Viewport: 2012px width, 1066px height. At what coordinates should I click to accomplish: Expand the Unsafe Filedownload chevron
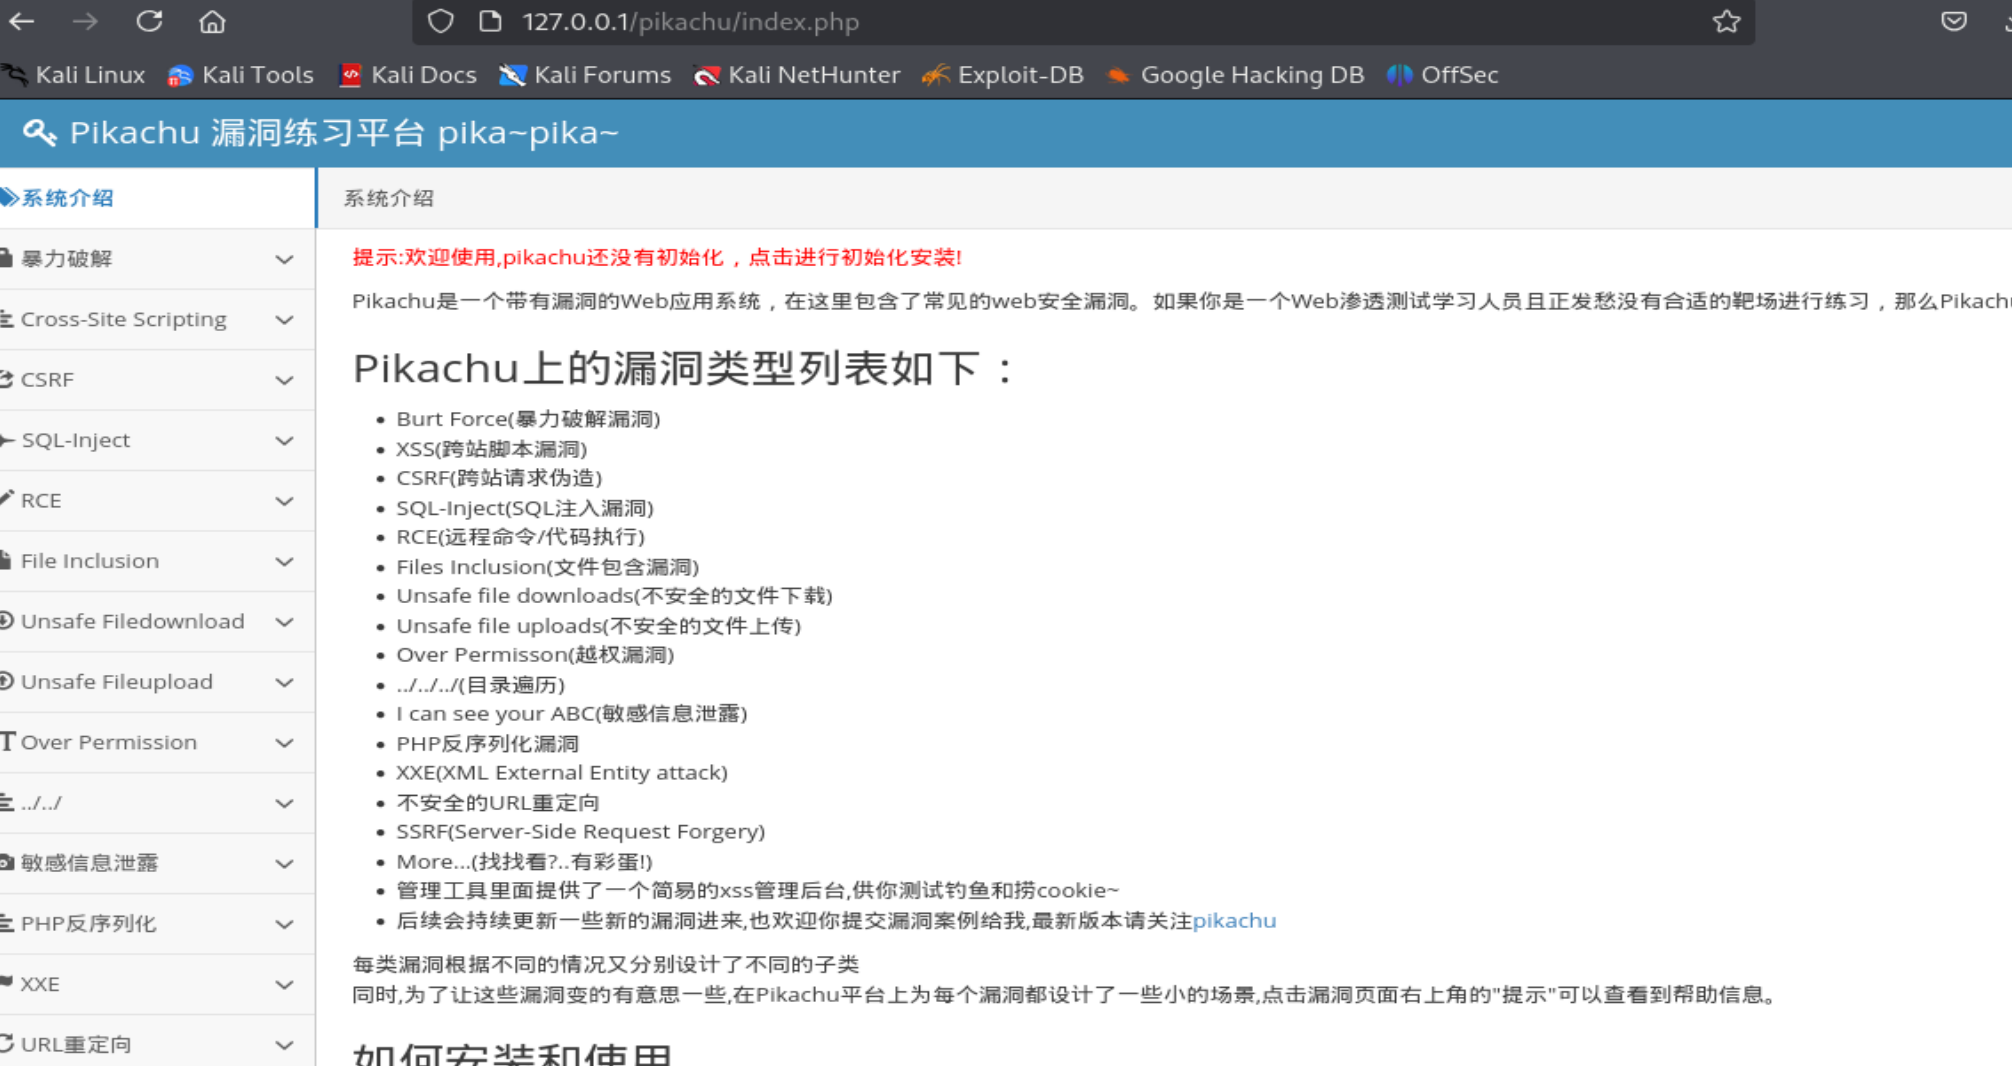[284, 622]
